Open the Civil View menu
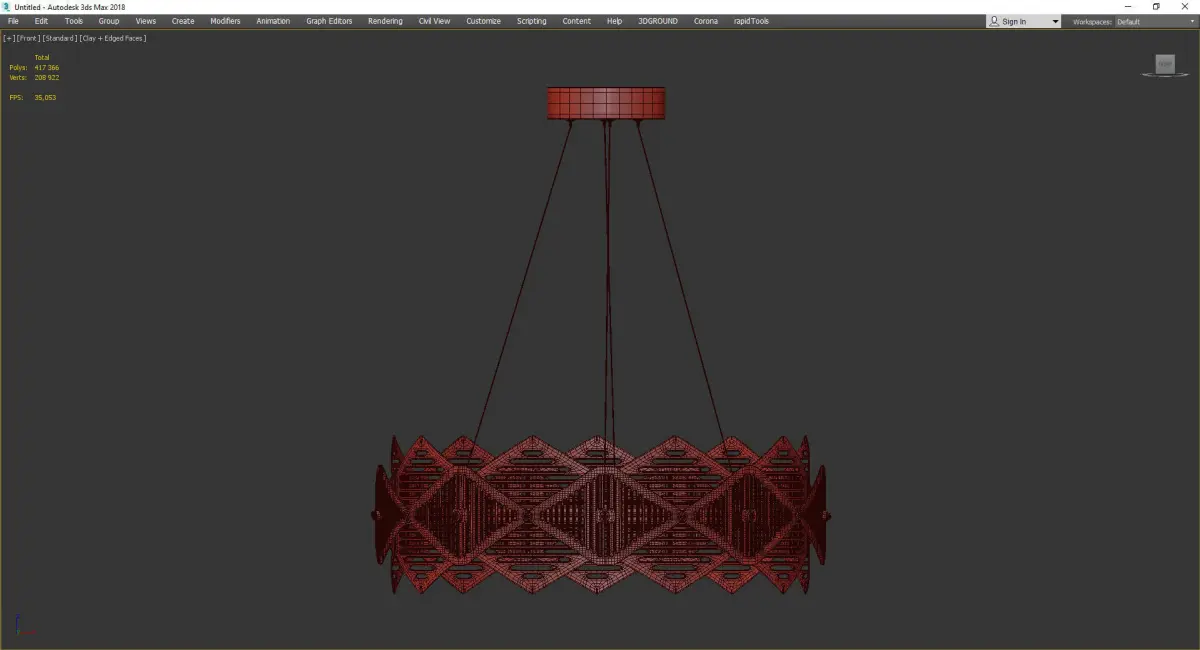 [434, 21]
